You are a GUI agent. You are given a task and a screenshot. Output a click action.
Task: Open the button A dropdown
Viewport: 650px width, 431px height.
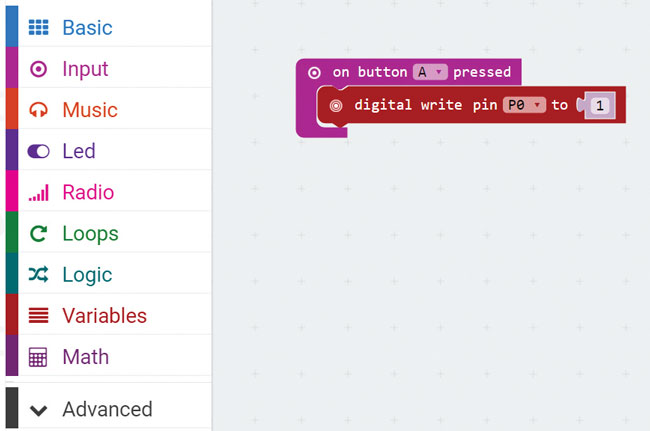(x=430, y=72)
